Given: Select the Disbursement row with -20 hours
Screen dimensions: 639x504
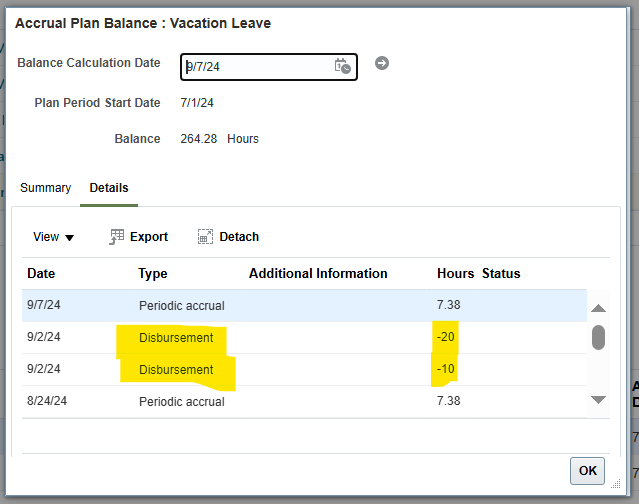Looking at the screenshot, I should coord(304,337).
